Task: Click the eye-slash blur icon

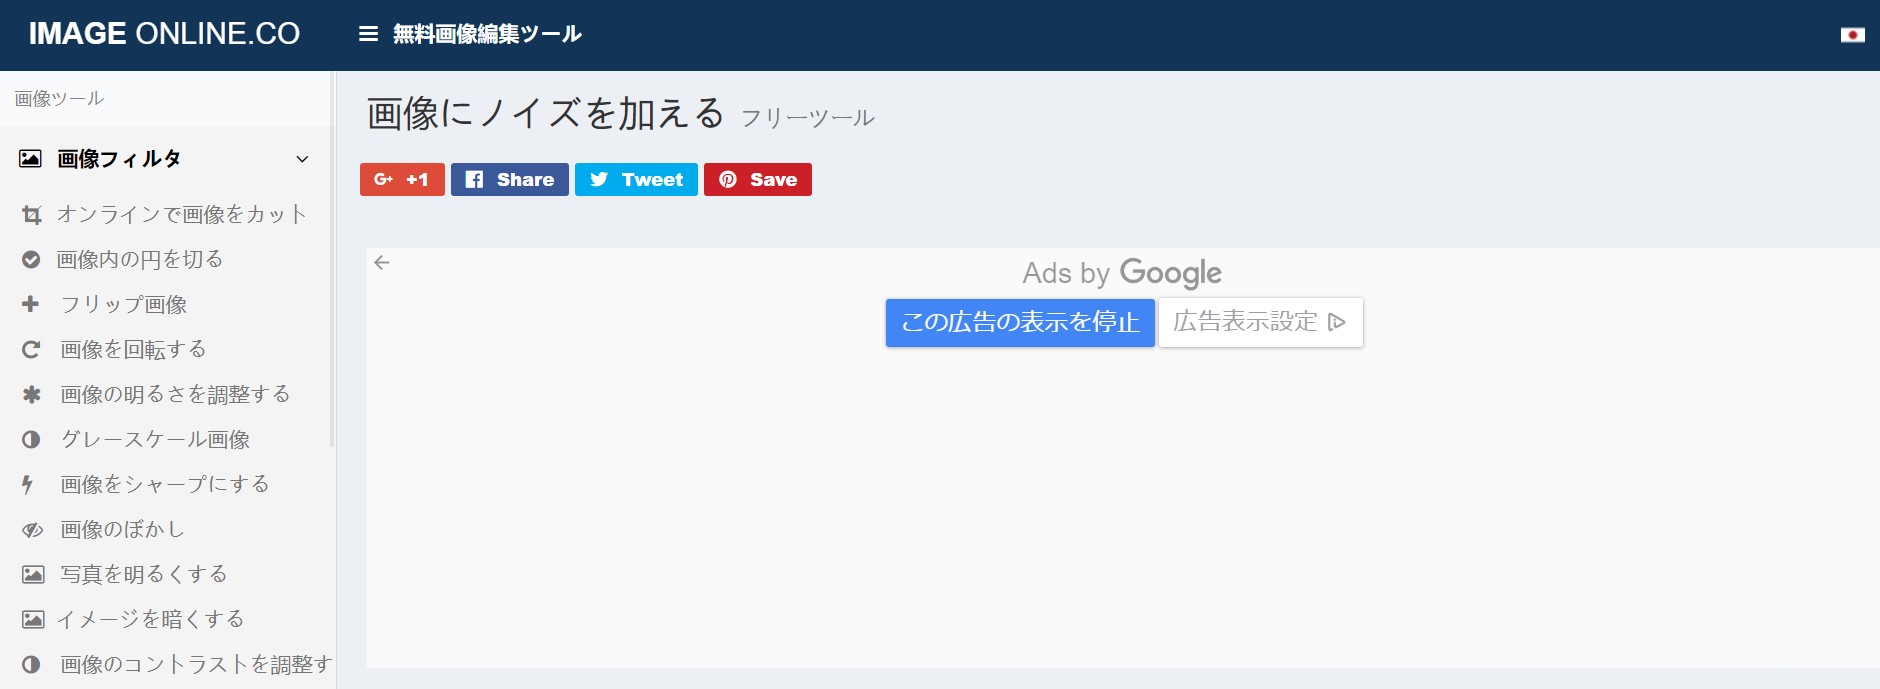Action: (32, 530)
